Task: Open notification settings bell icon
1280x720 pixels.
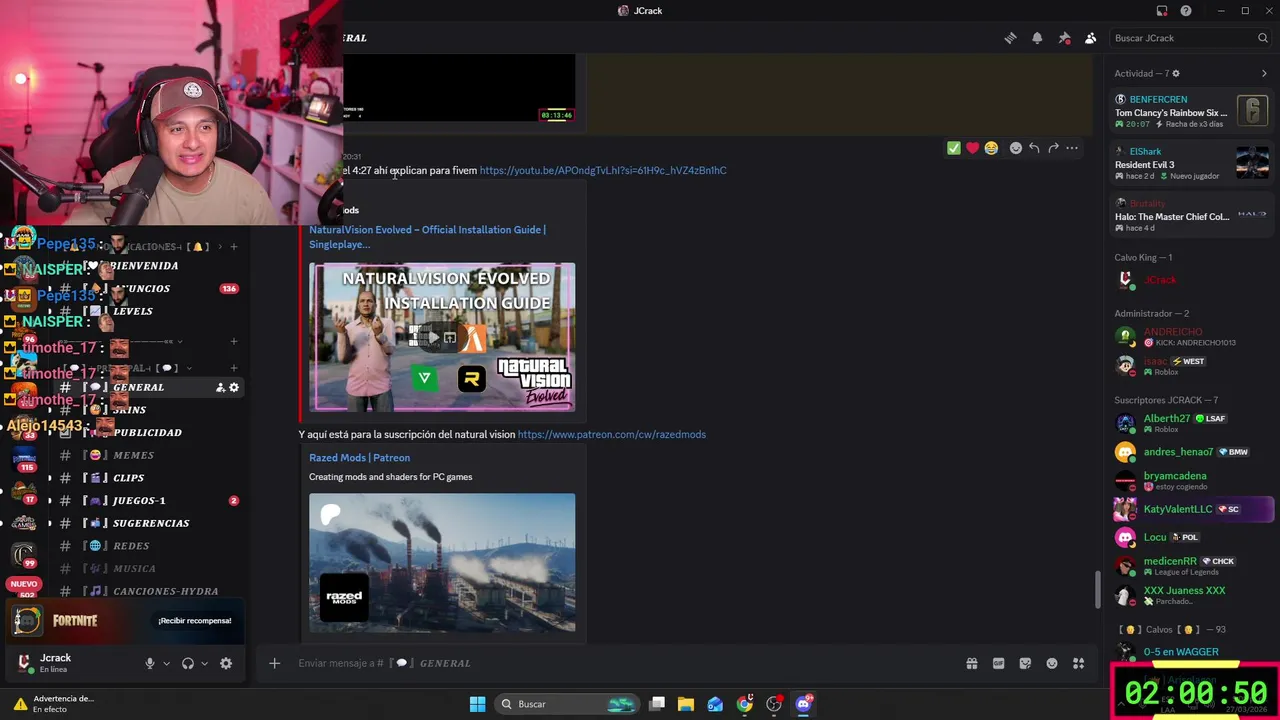Action: (x=1037, y=38)
